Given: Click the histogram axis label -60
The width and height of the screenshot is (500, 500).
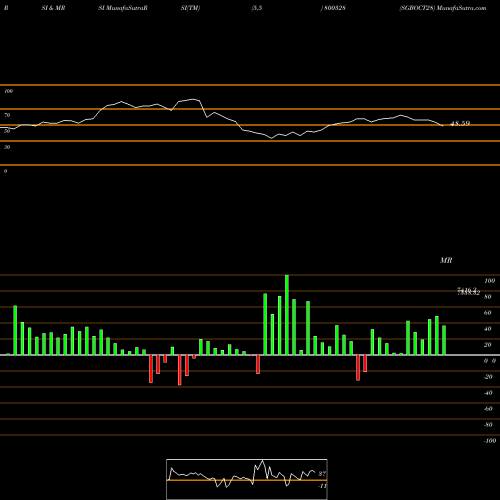Looking at the screenshot, I should 488,409.
